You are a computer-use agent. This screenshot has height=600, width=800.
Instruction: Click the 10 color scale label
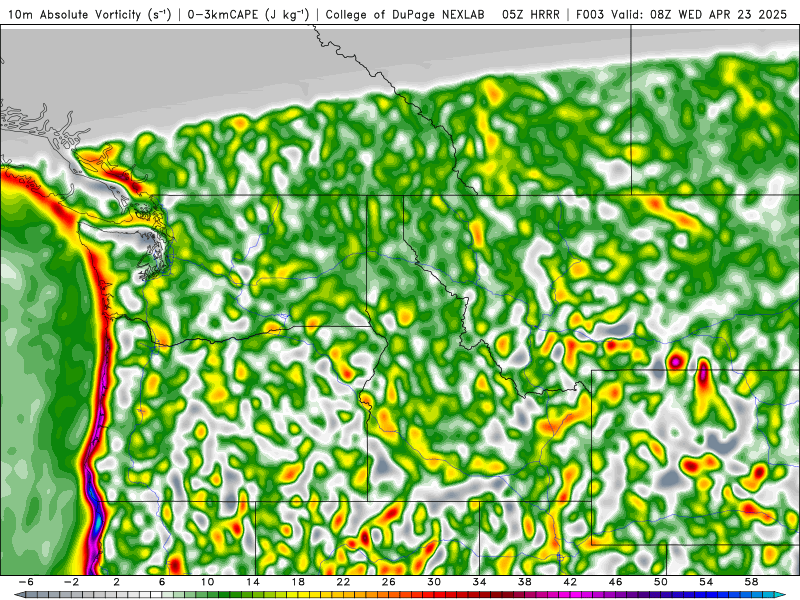207,582
